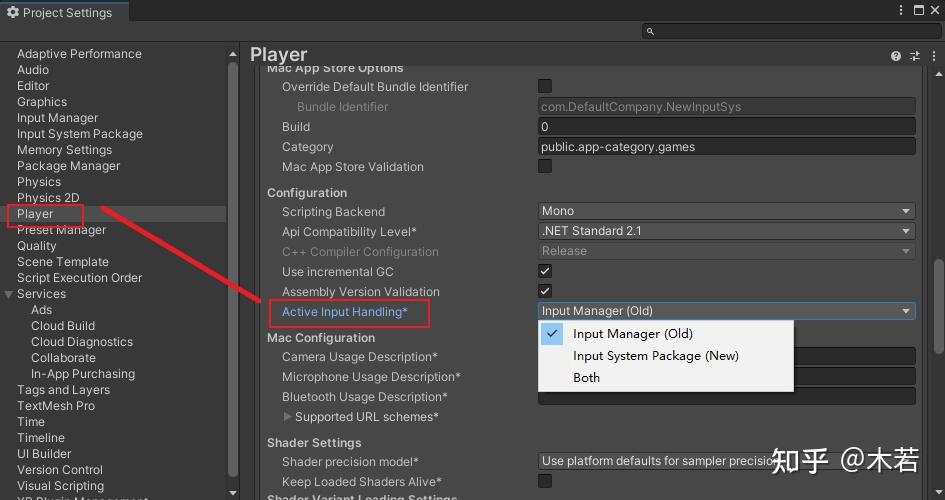Open the Api Compatibility Level dropdown

tap(726, 231)
